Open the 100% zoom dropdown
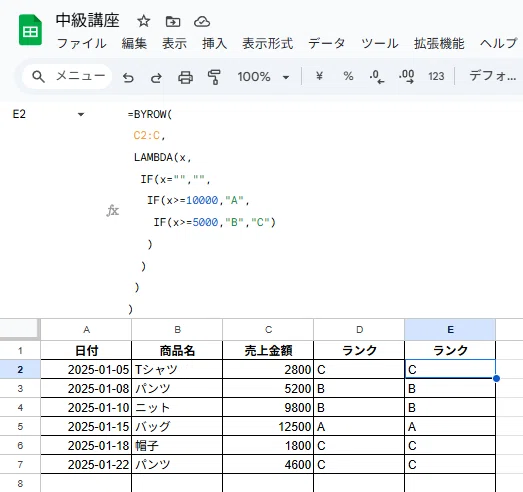 click(263, 77)
